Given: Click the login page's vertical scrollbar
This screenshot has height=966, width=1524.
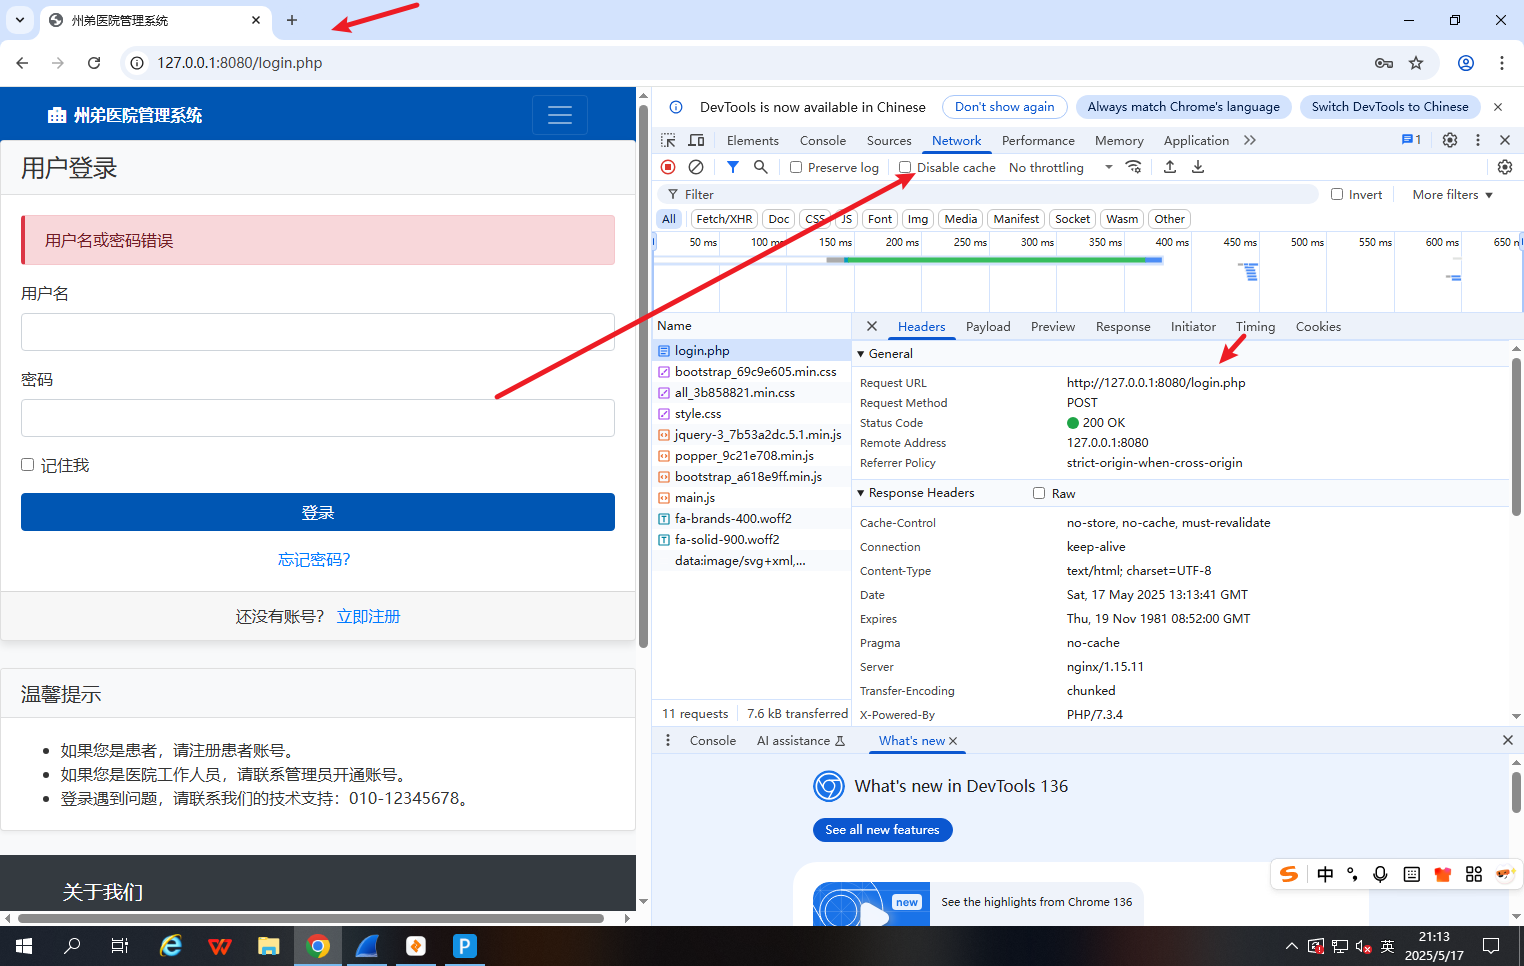Looking at the screenshot, I should point(643,375).
